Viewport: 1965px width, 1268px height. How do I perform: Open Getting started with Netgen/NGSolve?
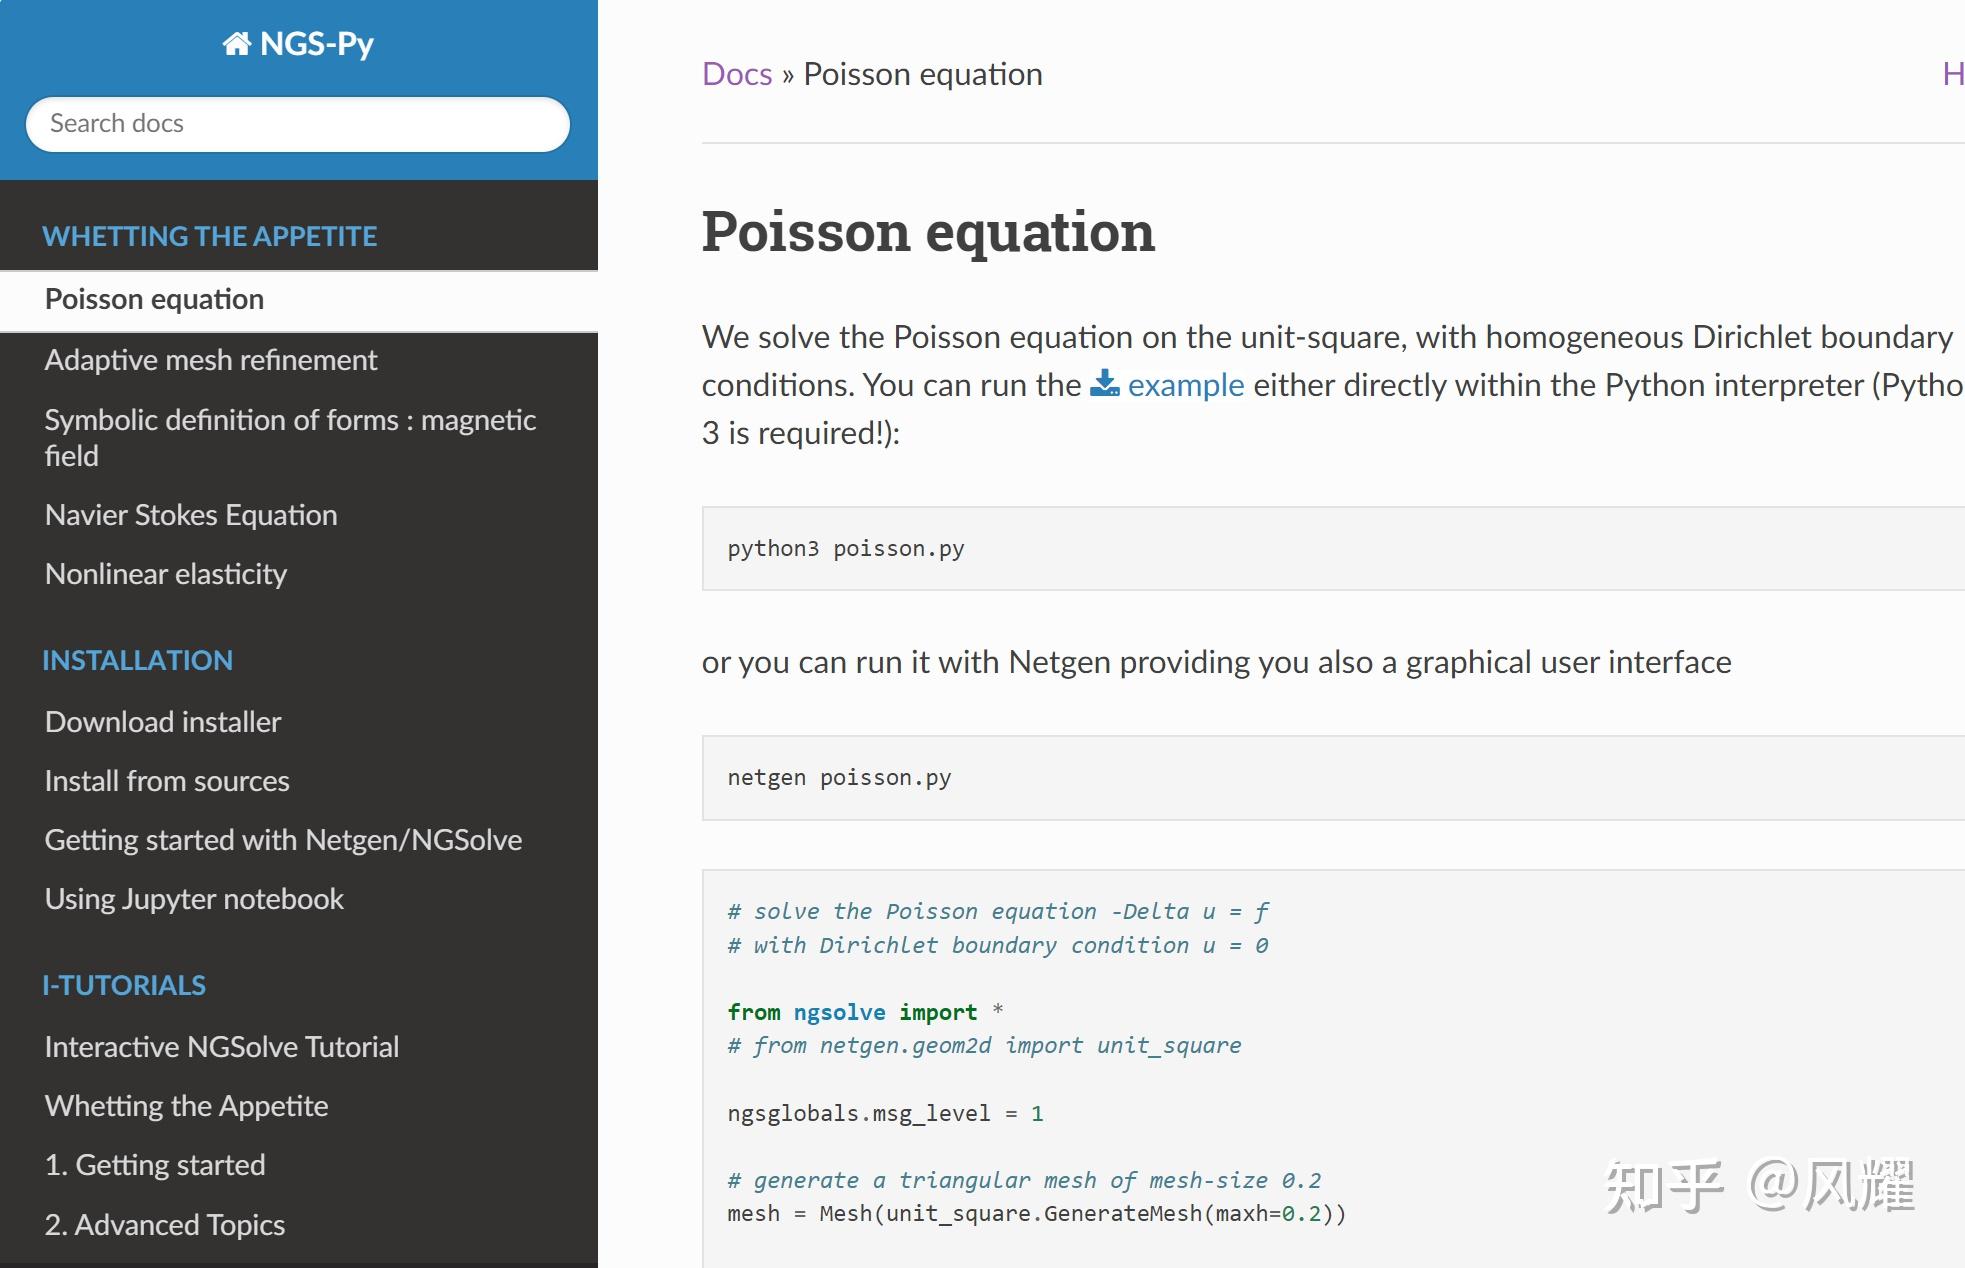(x=283, y=840)
